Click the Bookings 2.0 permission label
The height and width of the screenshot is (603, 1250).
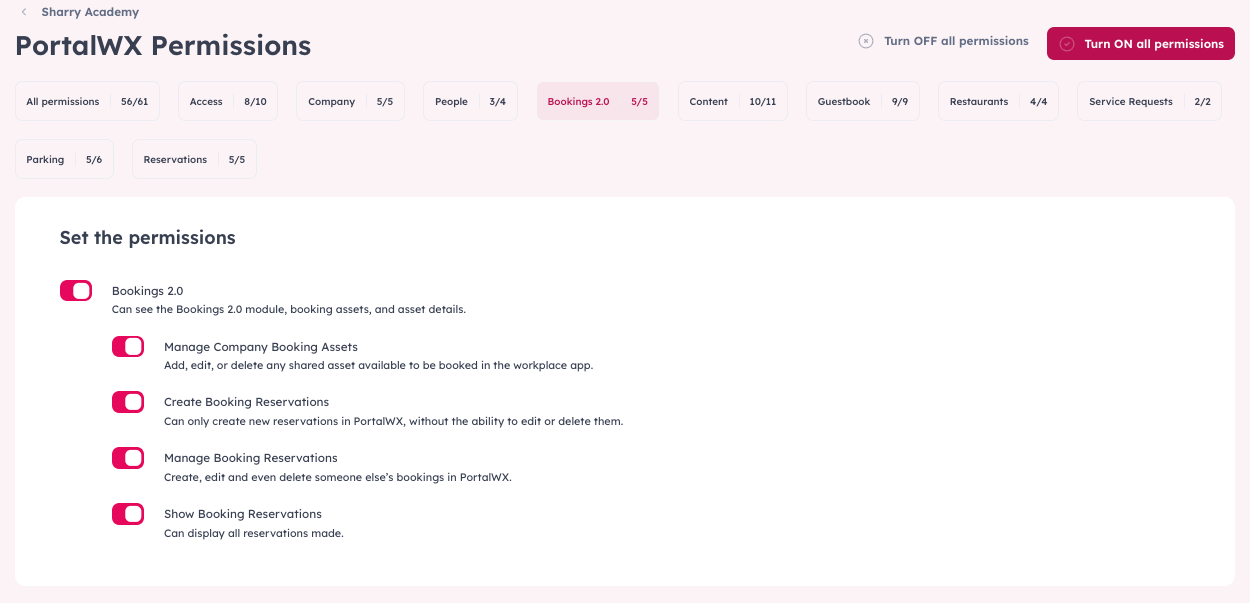[x=148, y=291]
